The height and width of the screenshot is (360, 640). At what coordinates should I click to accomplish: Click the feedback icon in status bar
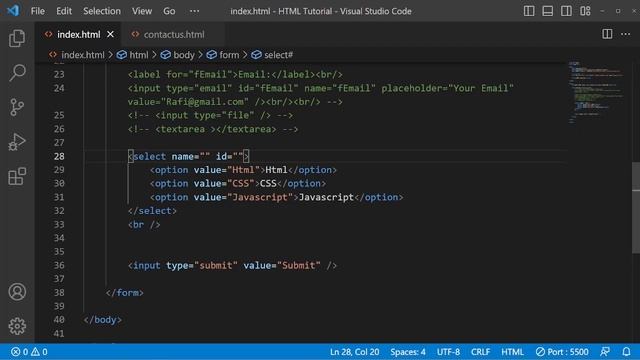tap(605, 352)
